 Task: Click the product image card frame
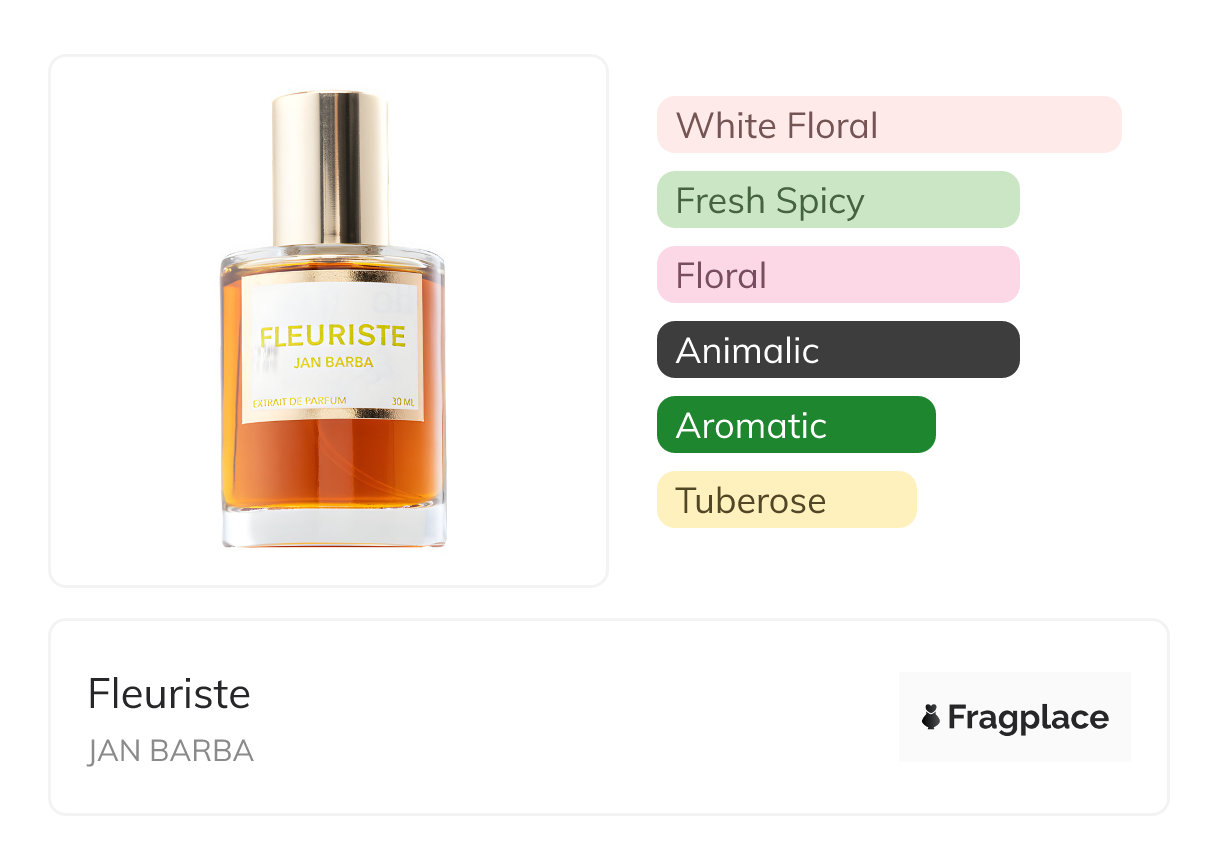tap(329, 321)
